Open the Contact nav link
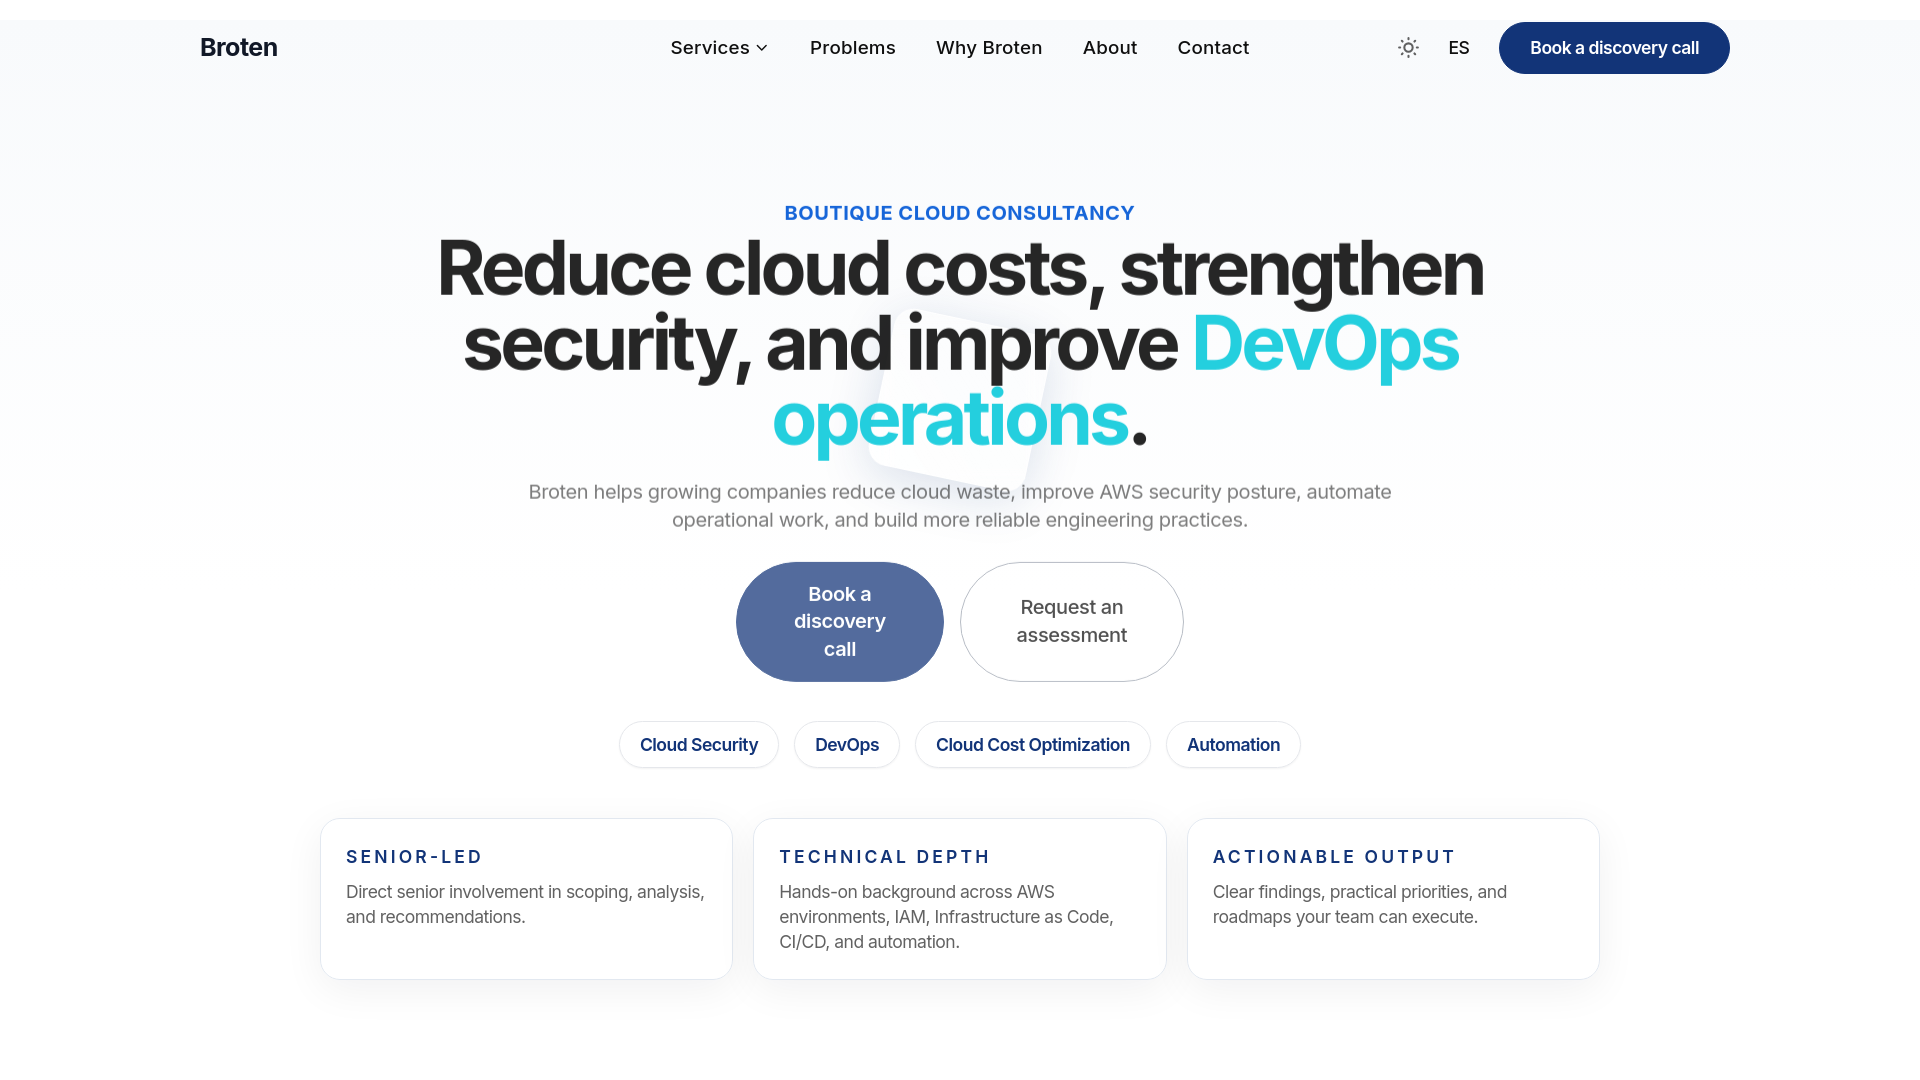The image size is (1920, 1080). pos(1213,48)
